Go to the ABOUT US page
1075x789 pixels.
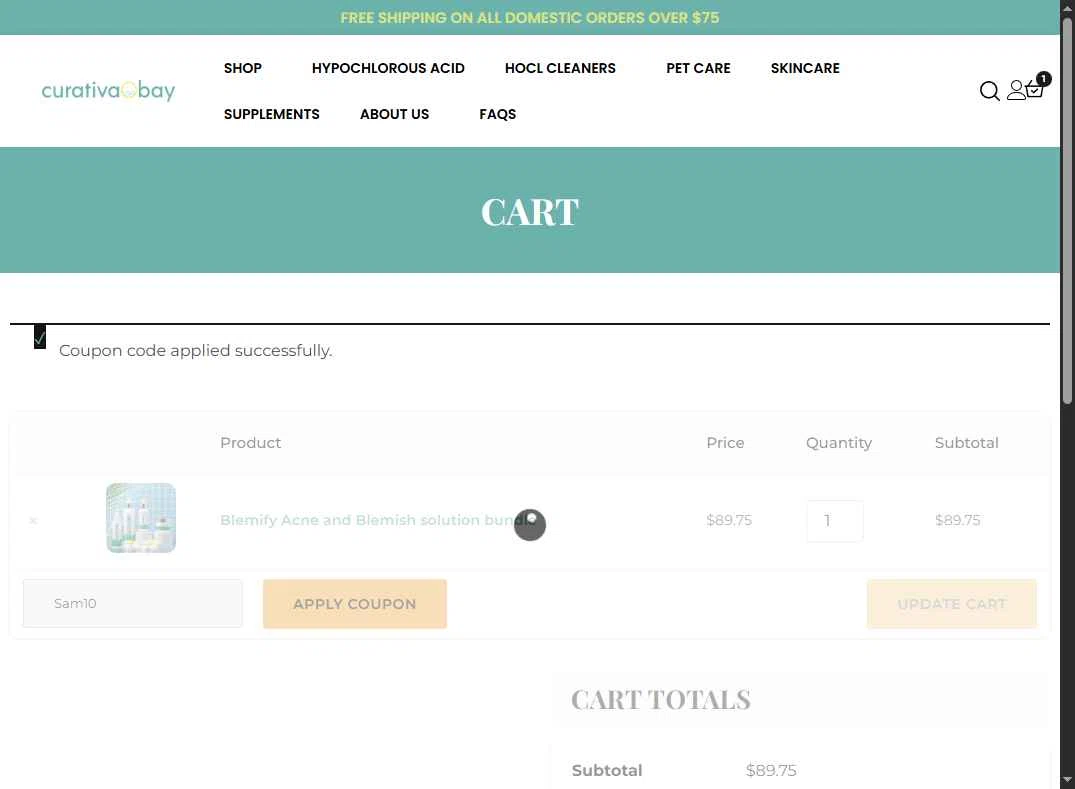[394, 114]
